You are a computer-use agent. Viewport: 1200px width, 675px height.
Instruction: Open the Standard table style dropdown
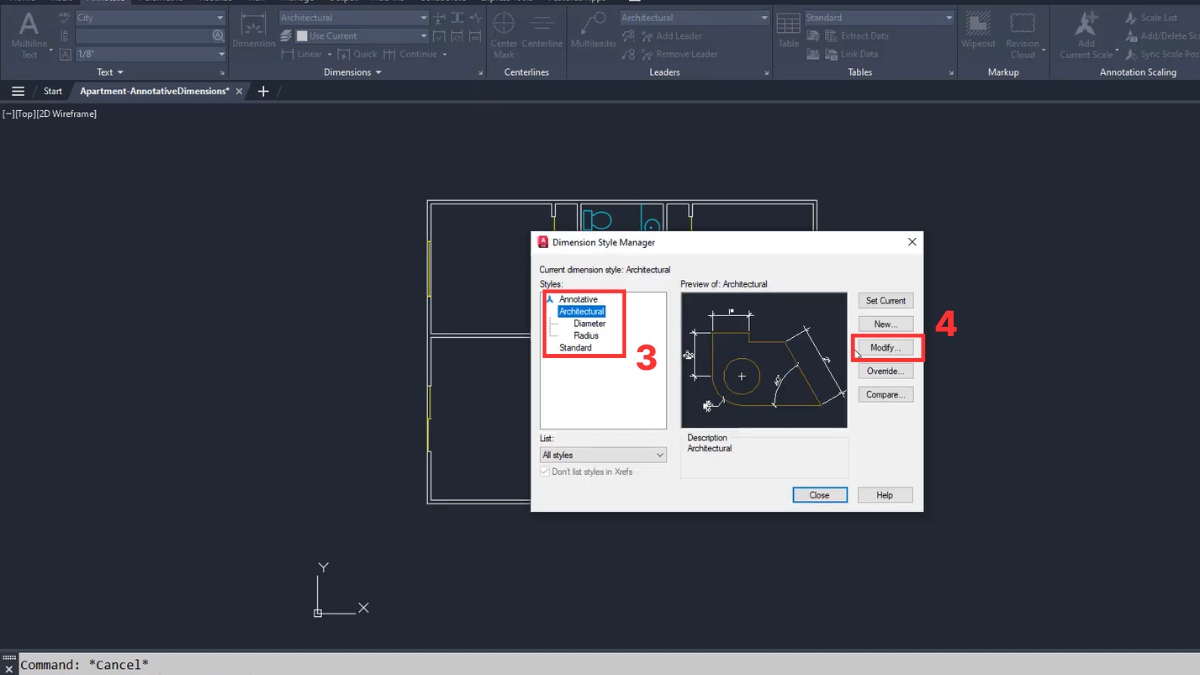tap(879, 18)
